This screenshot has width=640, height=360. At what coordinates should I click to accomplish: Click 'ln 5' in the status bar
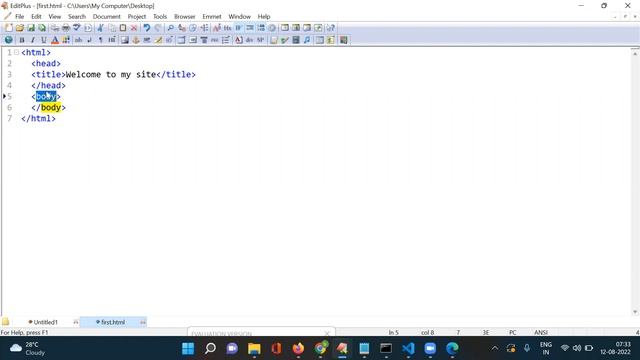[x=393, y=333]
